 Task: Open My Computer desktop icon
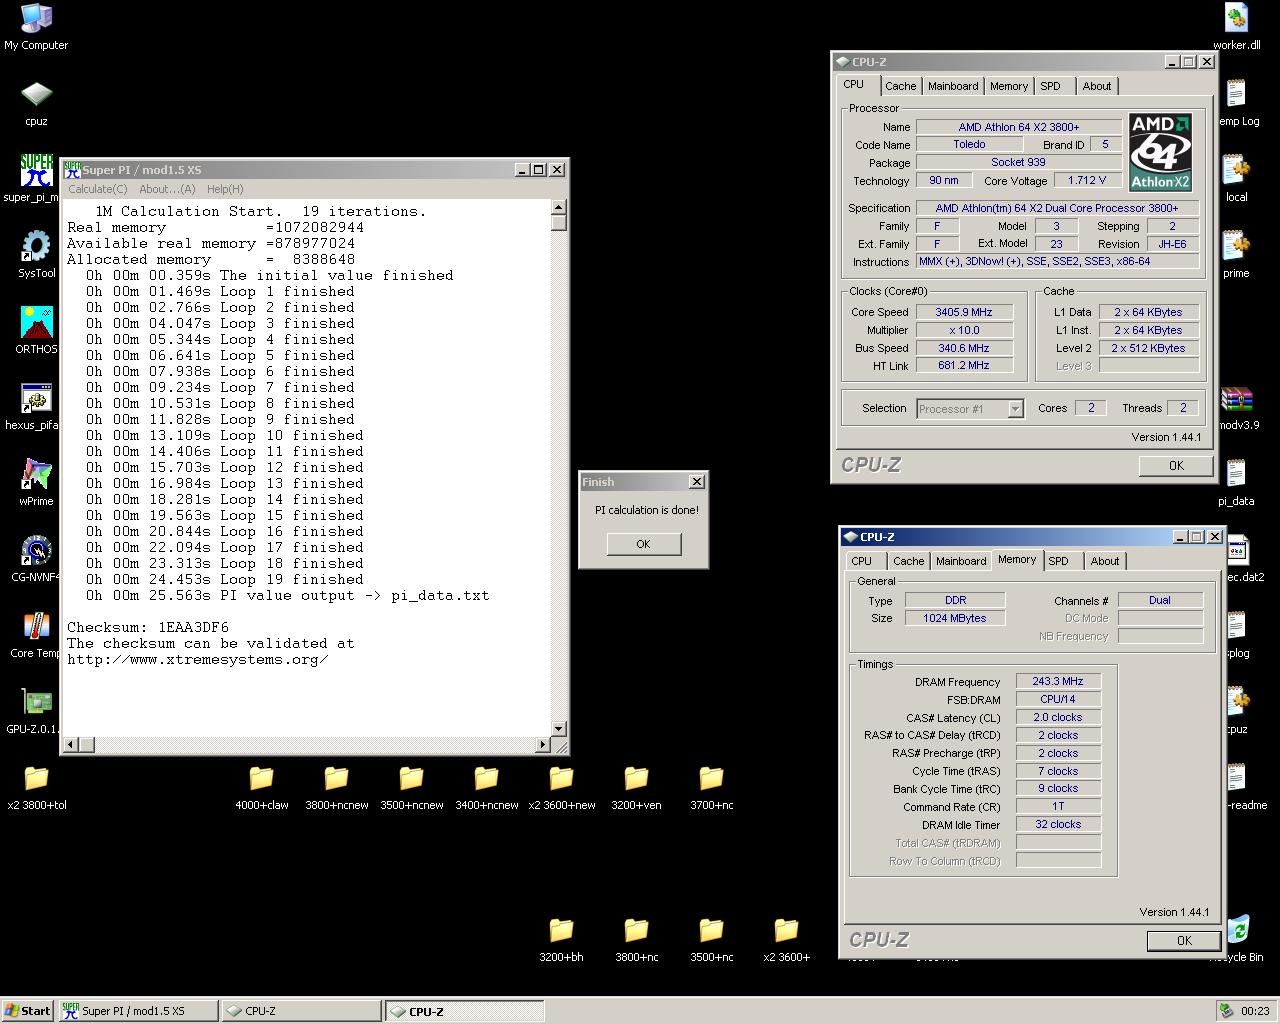tap(36, 26)
